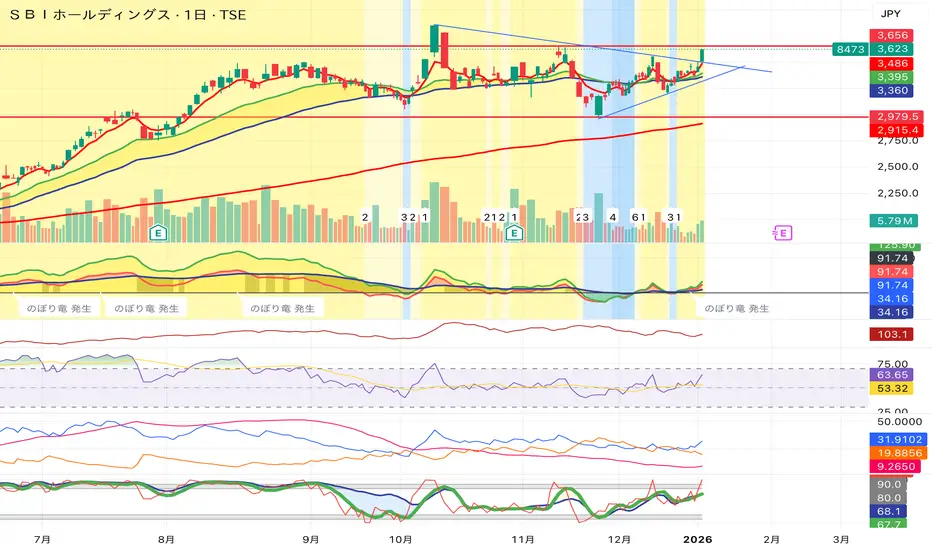Open the JPY currency selector
The height and width of the screenshot is (550, 932).
tap(890, 14)
